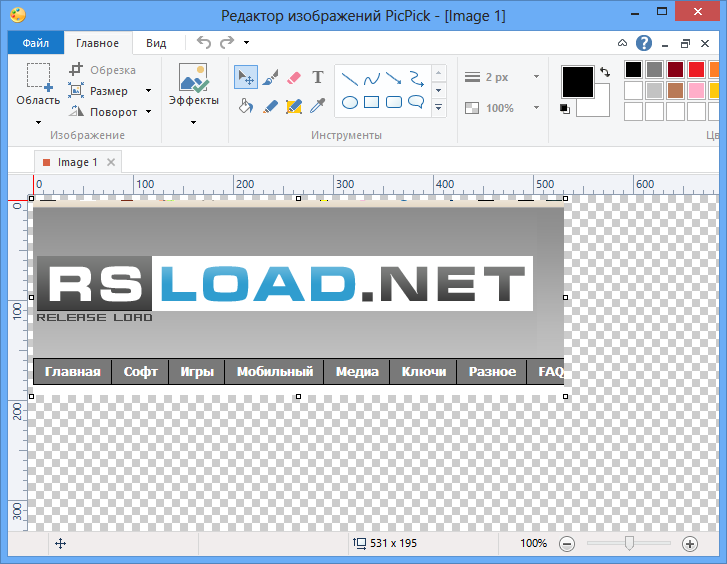The height and width of the screenshot is (564, 727).
Task: Click the Undo arrow
Action: tap(204, 43)
